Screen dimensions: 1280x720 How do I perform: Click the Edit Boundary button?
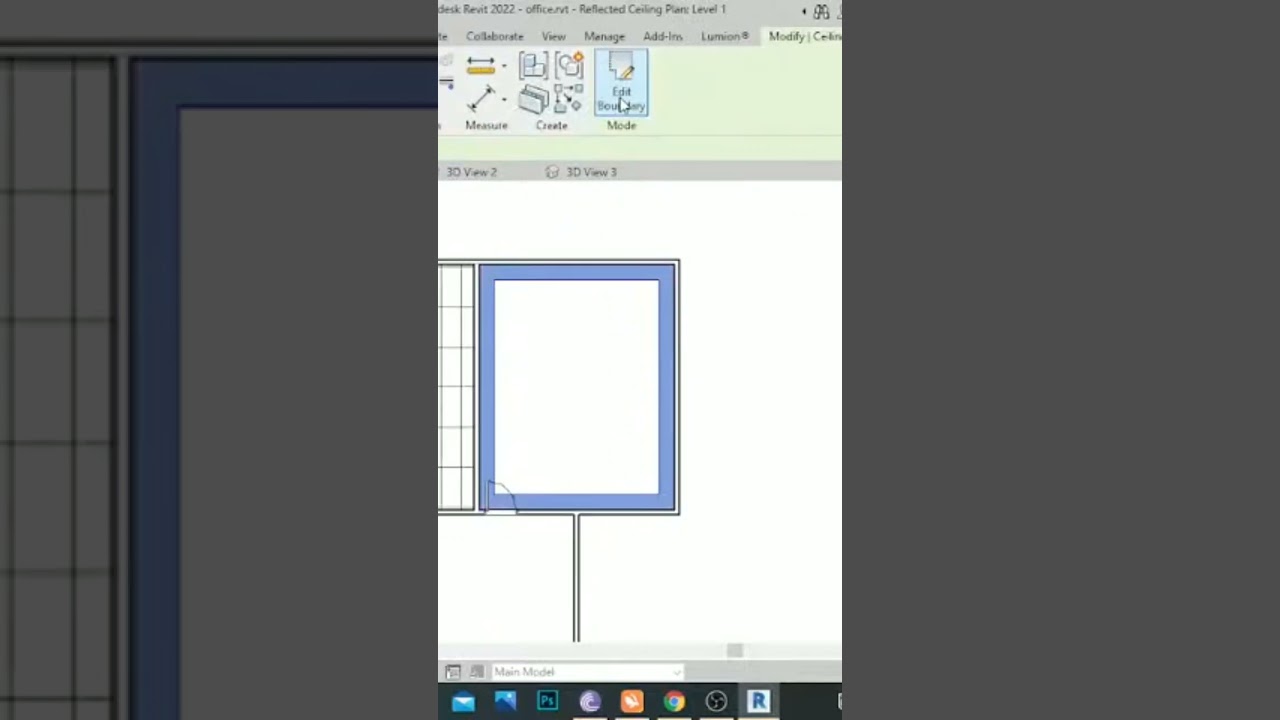621,83
